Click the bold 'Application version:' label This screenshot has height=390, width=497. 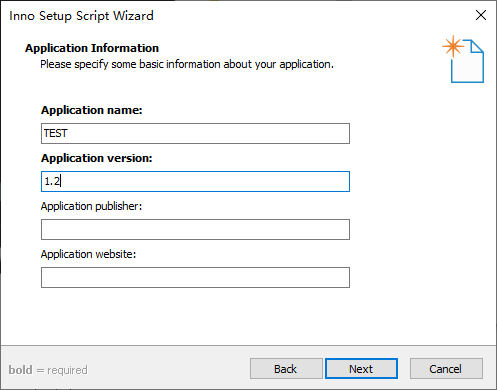click(97, 158)
